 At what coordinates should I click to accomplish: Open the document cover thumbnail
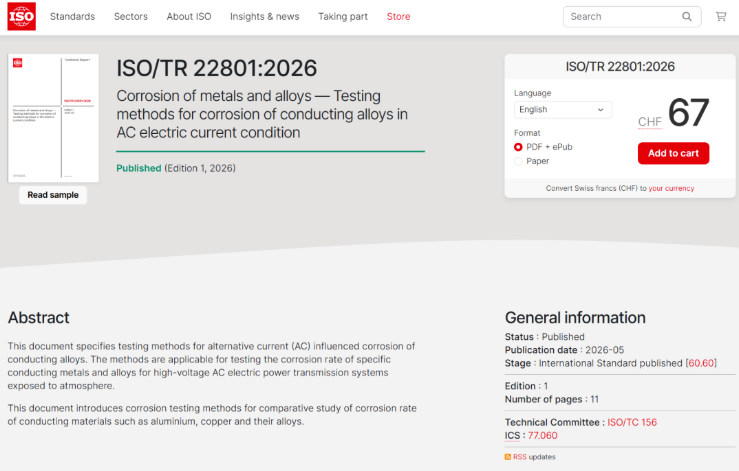coord(53,118)
